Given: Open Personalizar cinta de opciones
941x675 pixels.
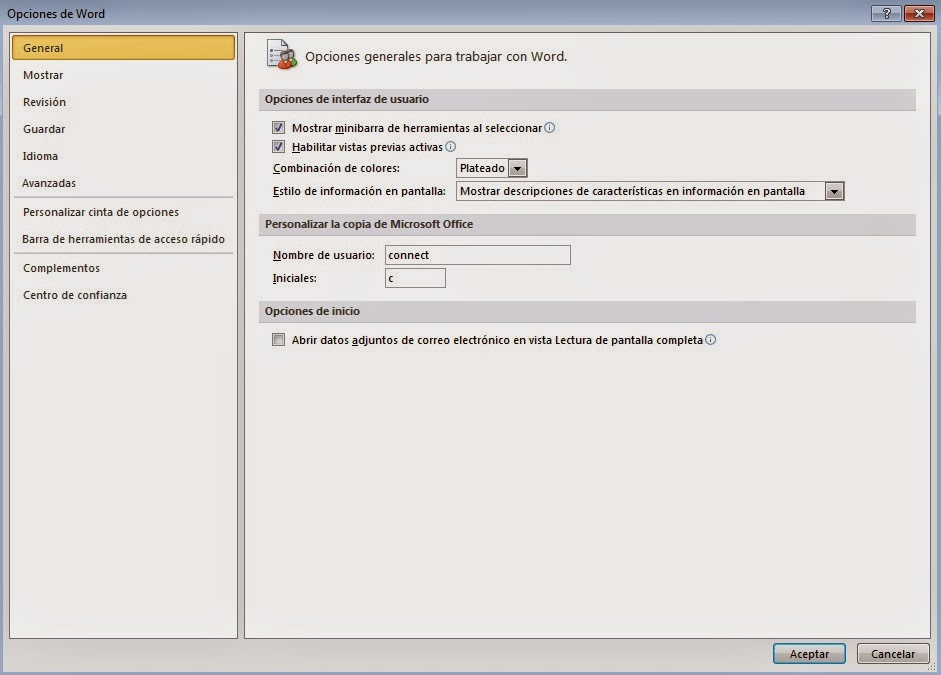Looking at the screenshot, I should click(123, 212).
